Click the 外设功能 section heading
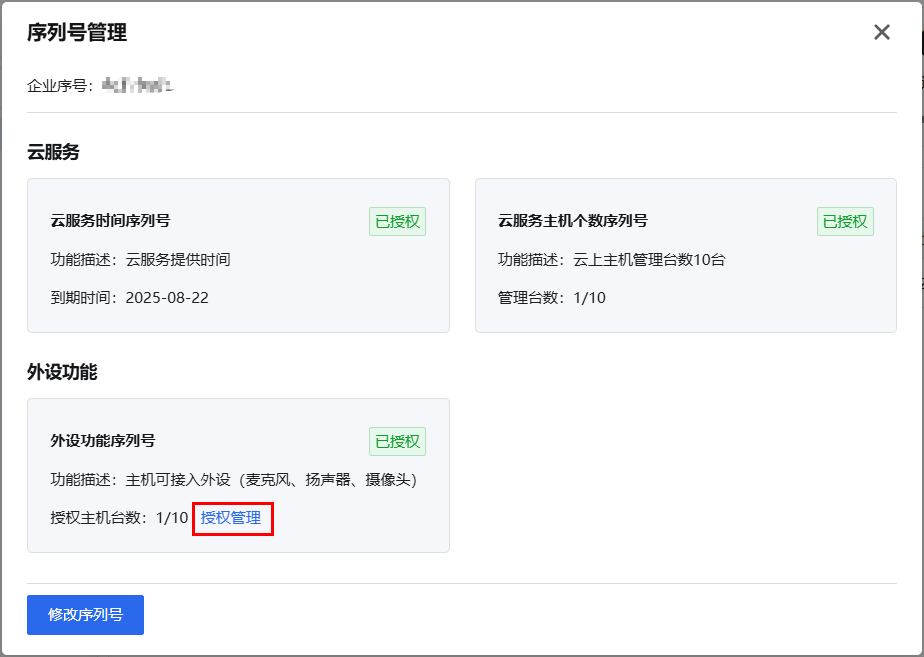The height and width of the screenshot is (657, 924). pos(62,372)
